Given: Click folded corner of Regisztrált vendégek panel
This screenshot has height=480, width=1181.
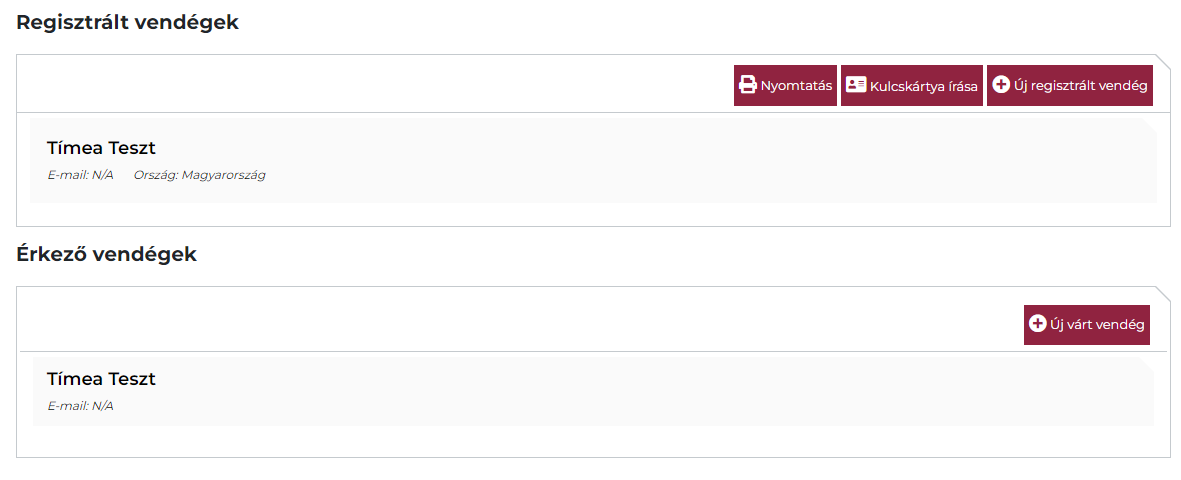Looking at the screenshot, I should click(1162, 61).
